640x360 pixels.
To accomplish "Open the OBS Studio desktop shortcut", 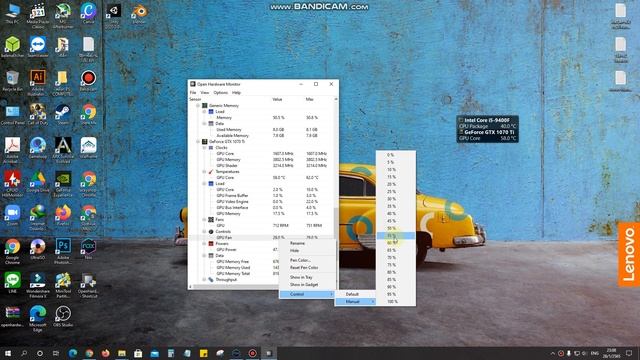I will [x=63, y=316].
